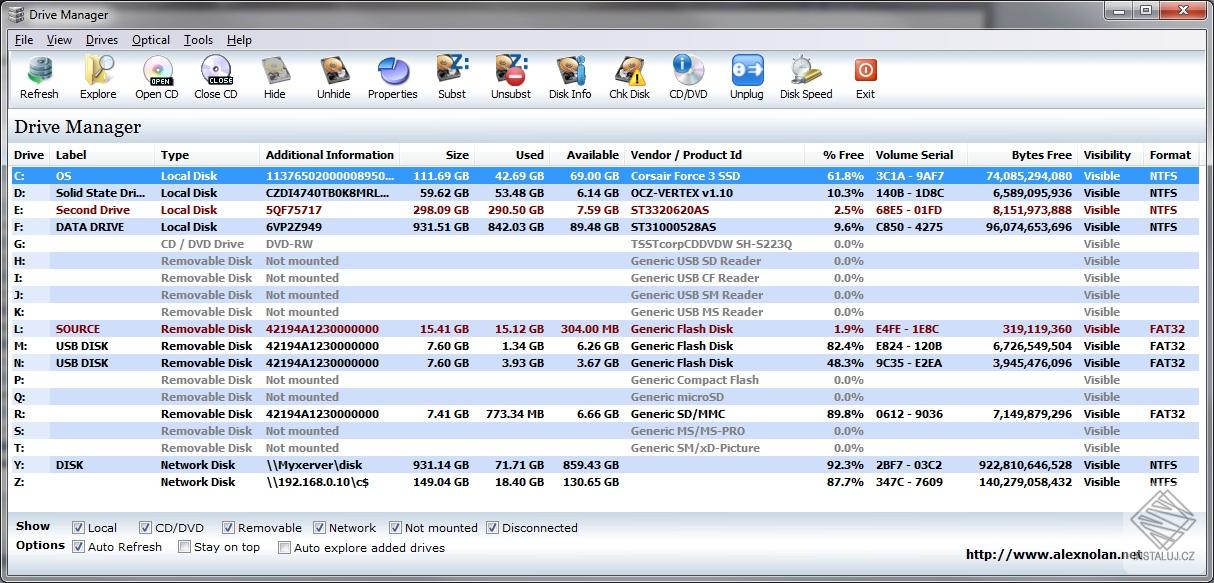Uncheck the Not mounted filter checkbox
The height and width of the screenshot is (583, 1214).
pos(397,527)
